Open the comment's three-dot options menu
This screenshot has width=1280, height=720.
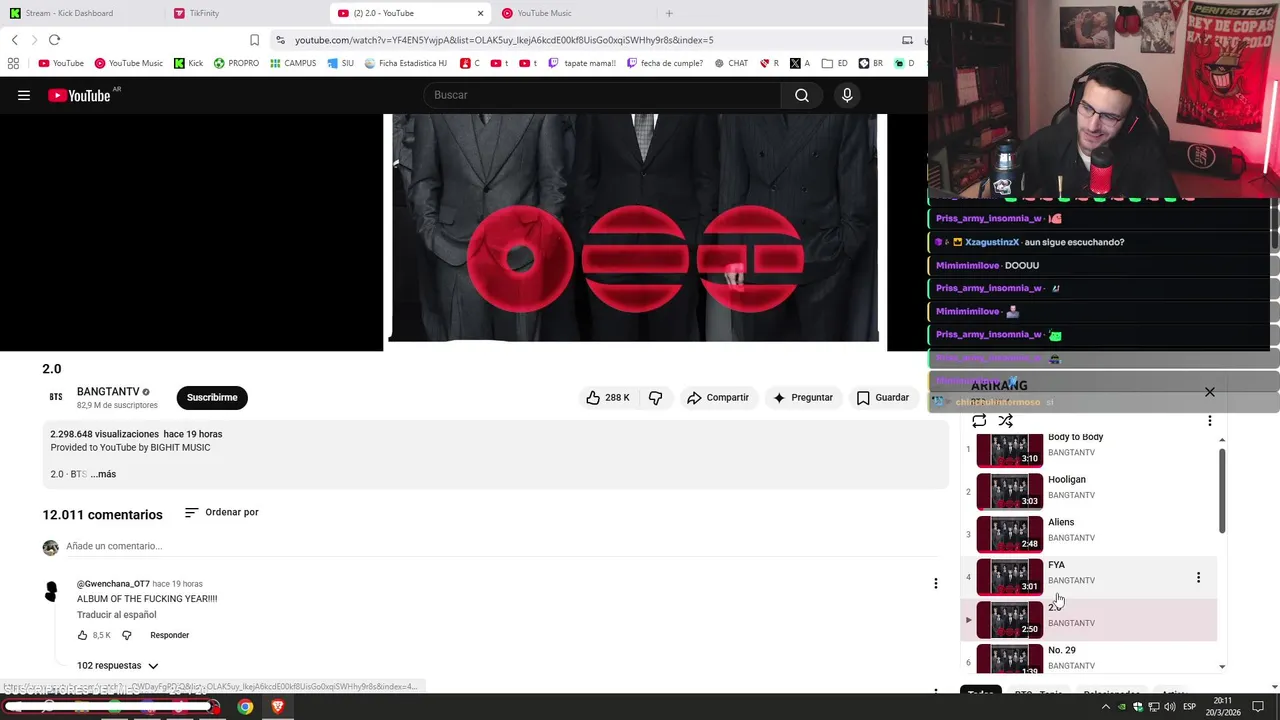pyautogui.click(x=935, y=583)
